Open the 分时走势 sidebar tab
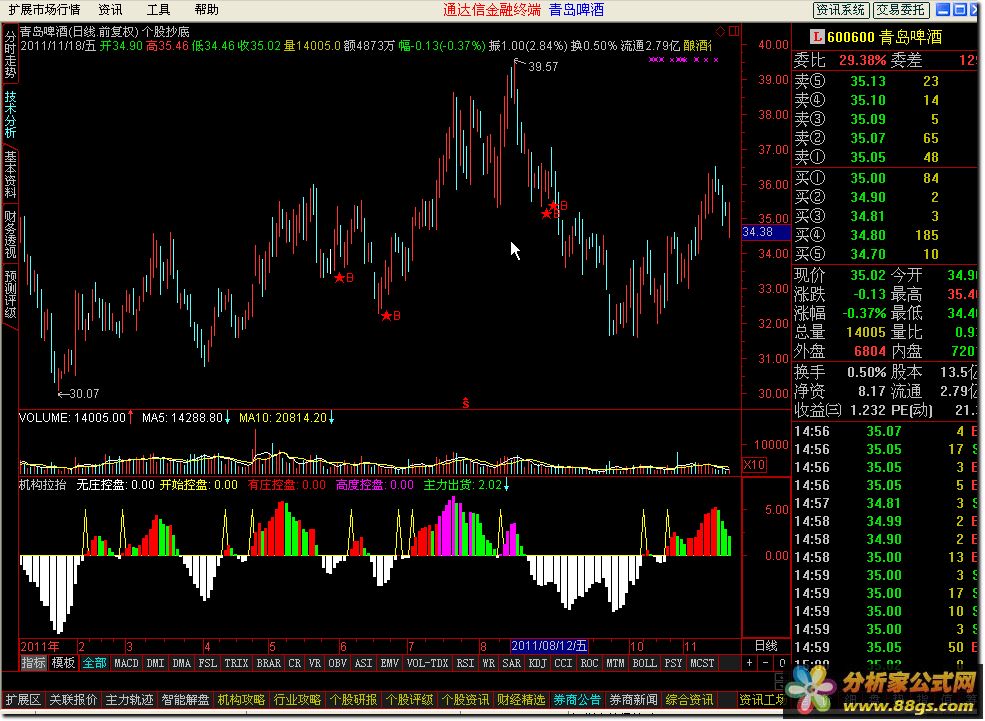 [x=10, y=55]
